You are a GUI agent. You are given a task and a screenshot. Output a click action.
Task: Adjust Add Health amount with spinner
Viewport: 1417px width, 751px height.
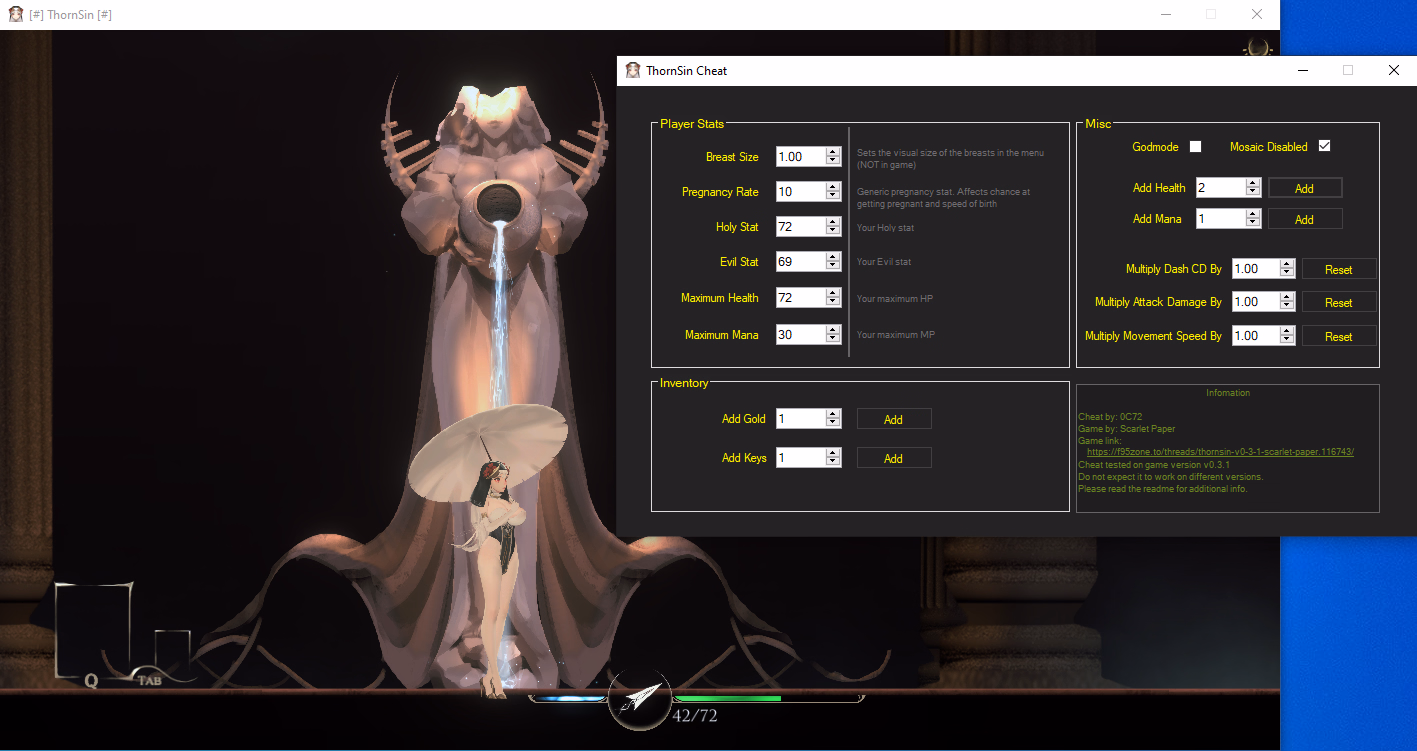coord(1253,188)
